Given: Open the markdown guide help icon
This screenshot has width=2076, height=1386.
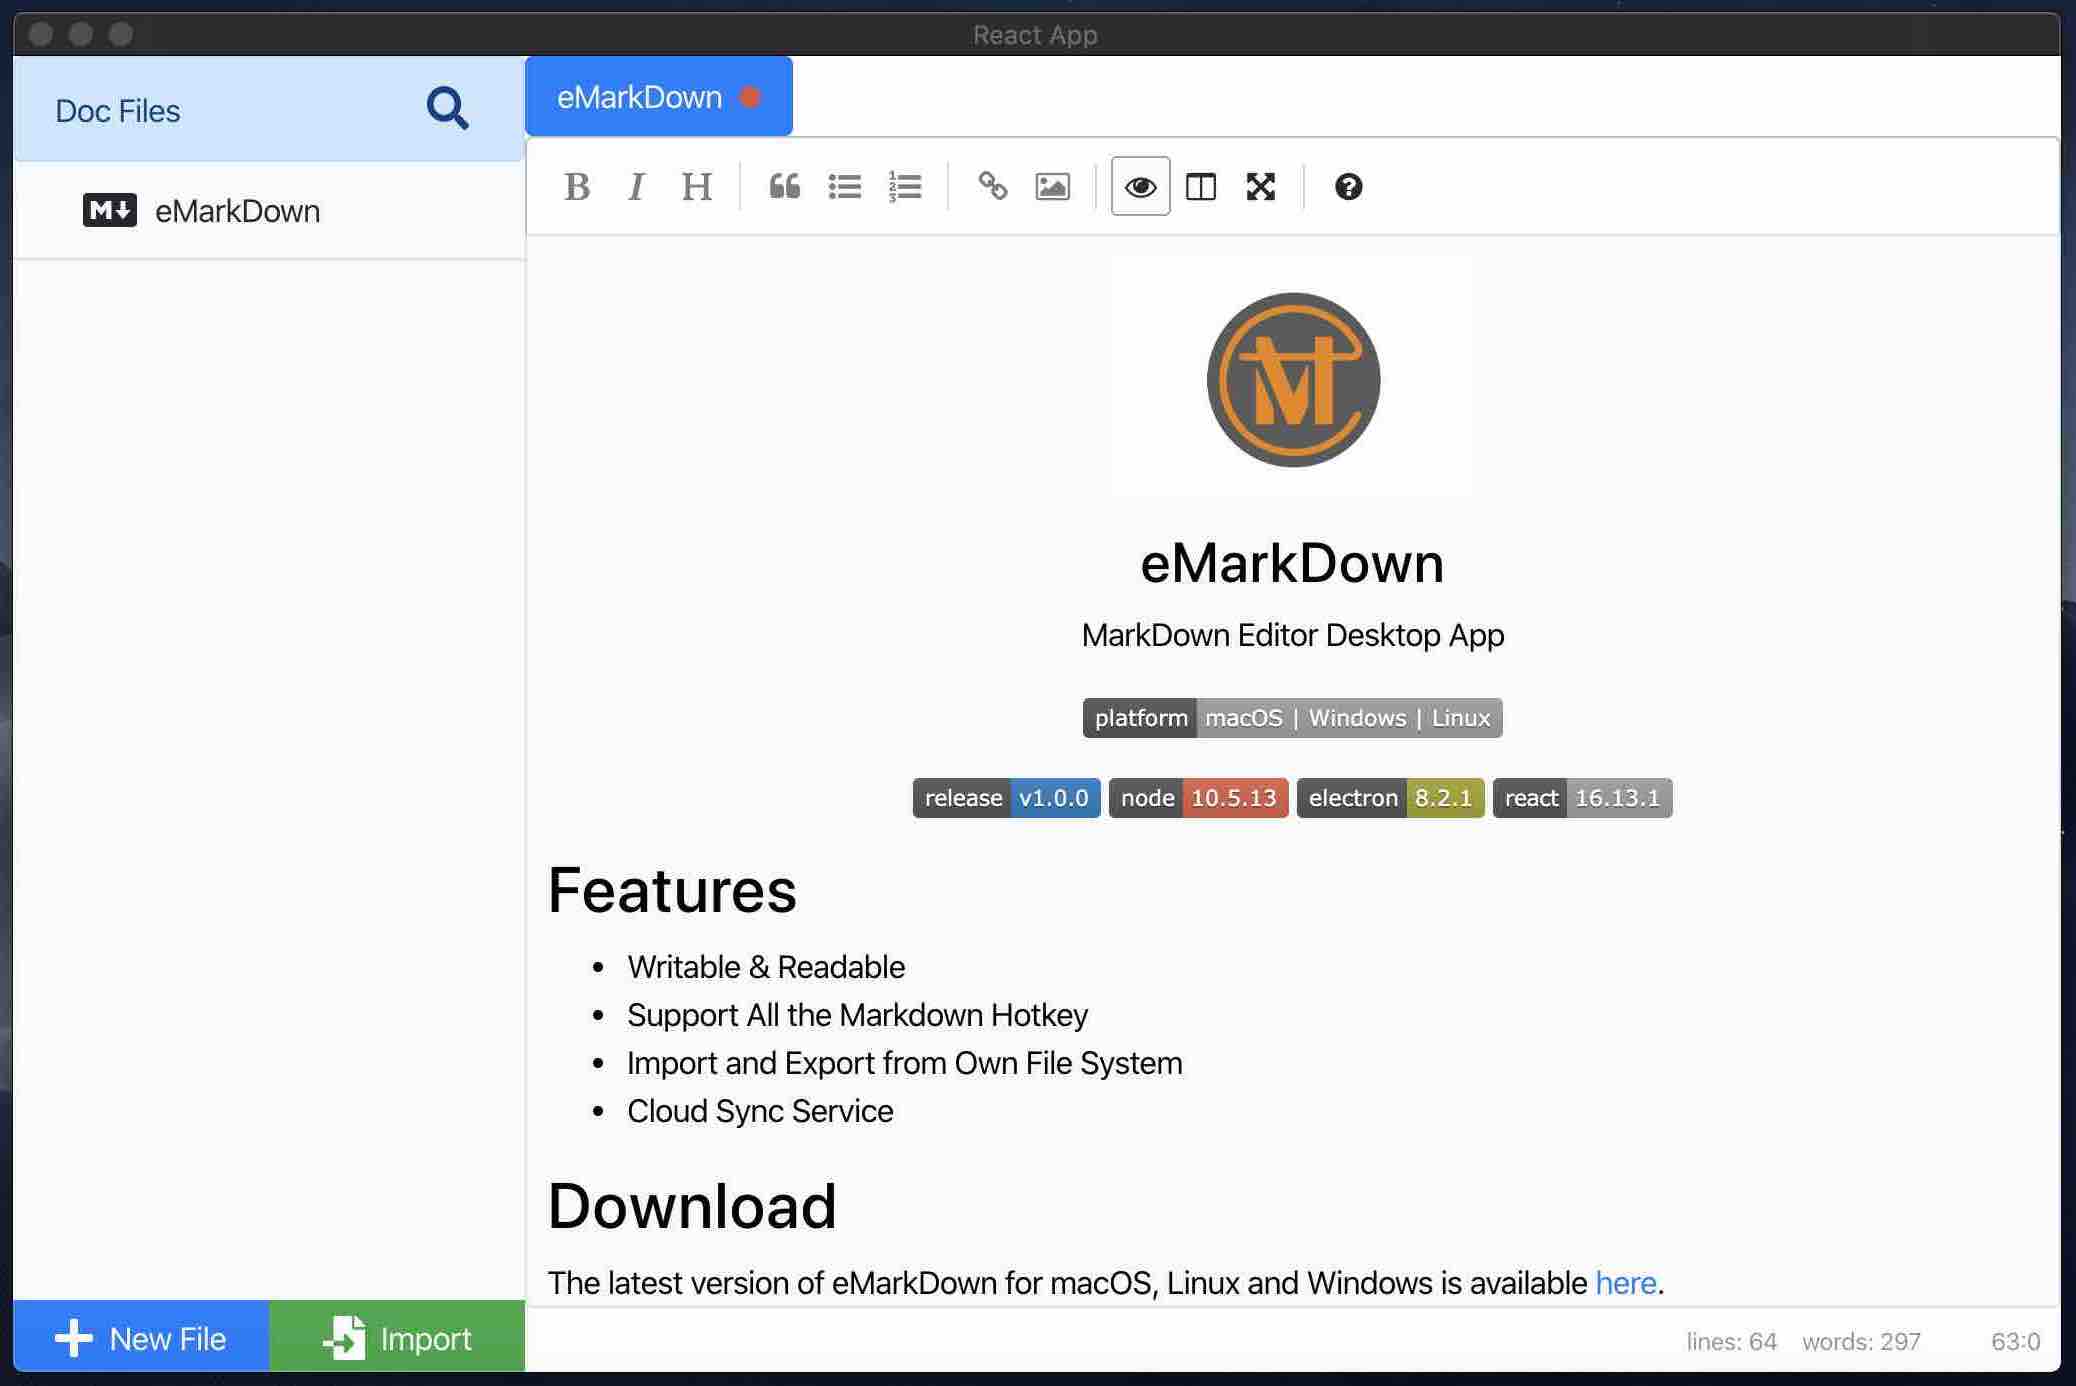Looking at the screenshot, I should pyautogui.click(x=1349, y=187).
